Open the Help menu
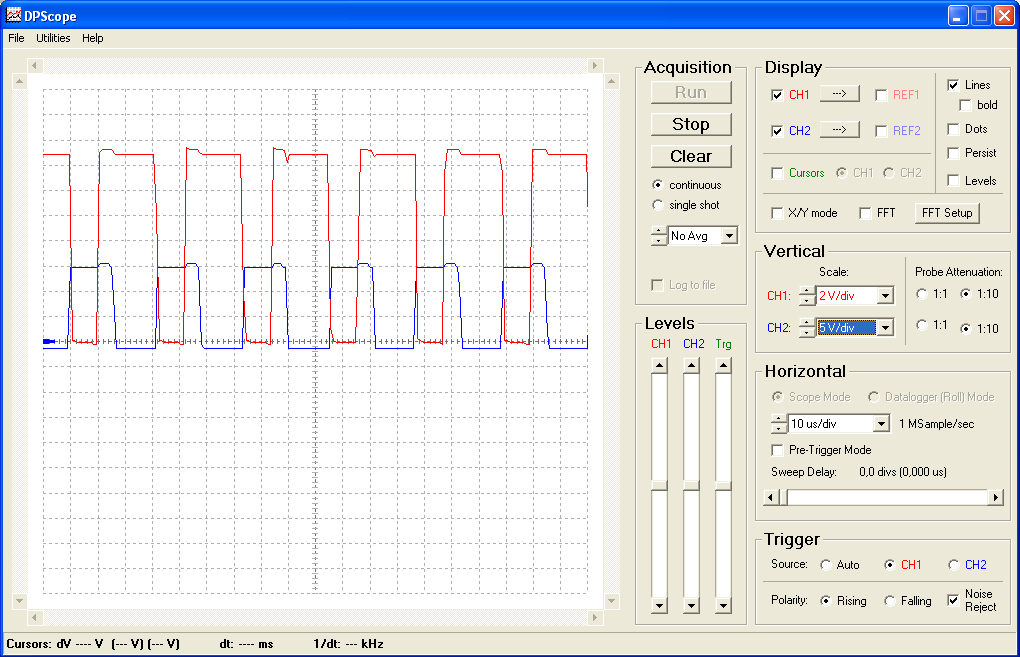The height and width of the screenshot is (657, 1020). click(x=92, y=38)
